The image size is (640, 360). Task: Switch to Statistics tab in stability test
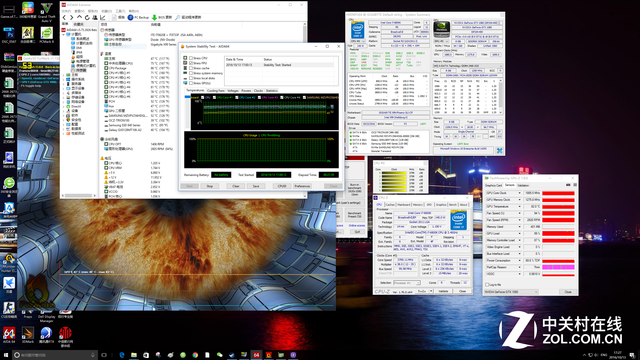[x=271, y=91]
